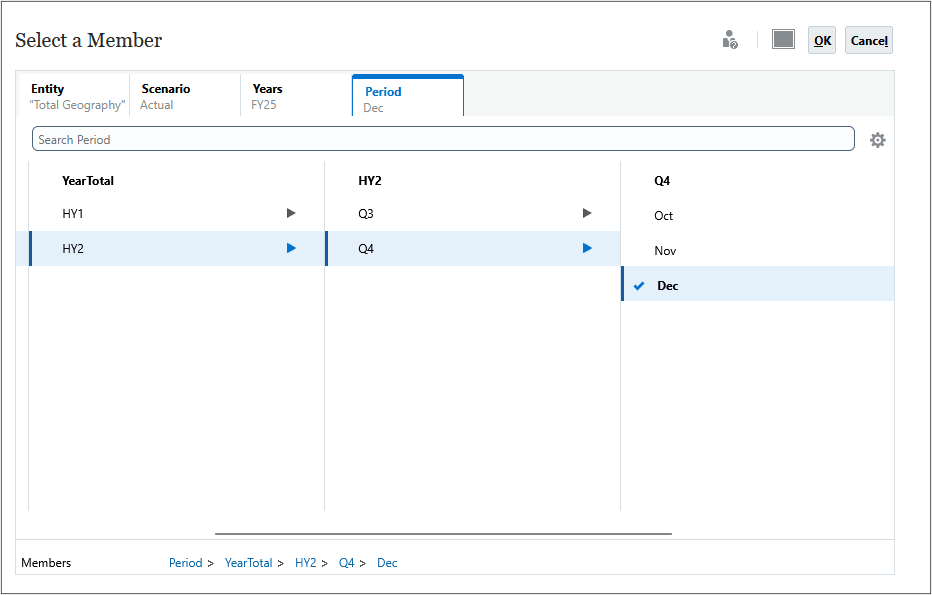Select the Q3 member row
Viewport: 932px width, 595px height.
tap(473, 213)
